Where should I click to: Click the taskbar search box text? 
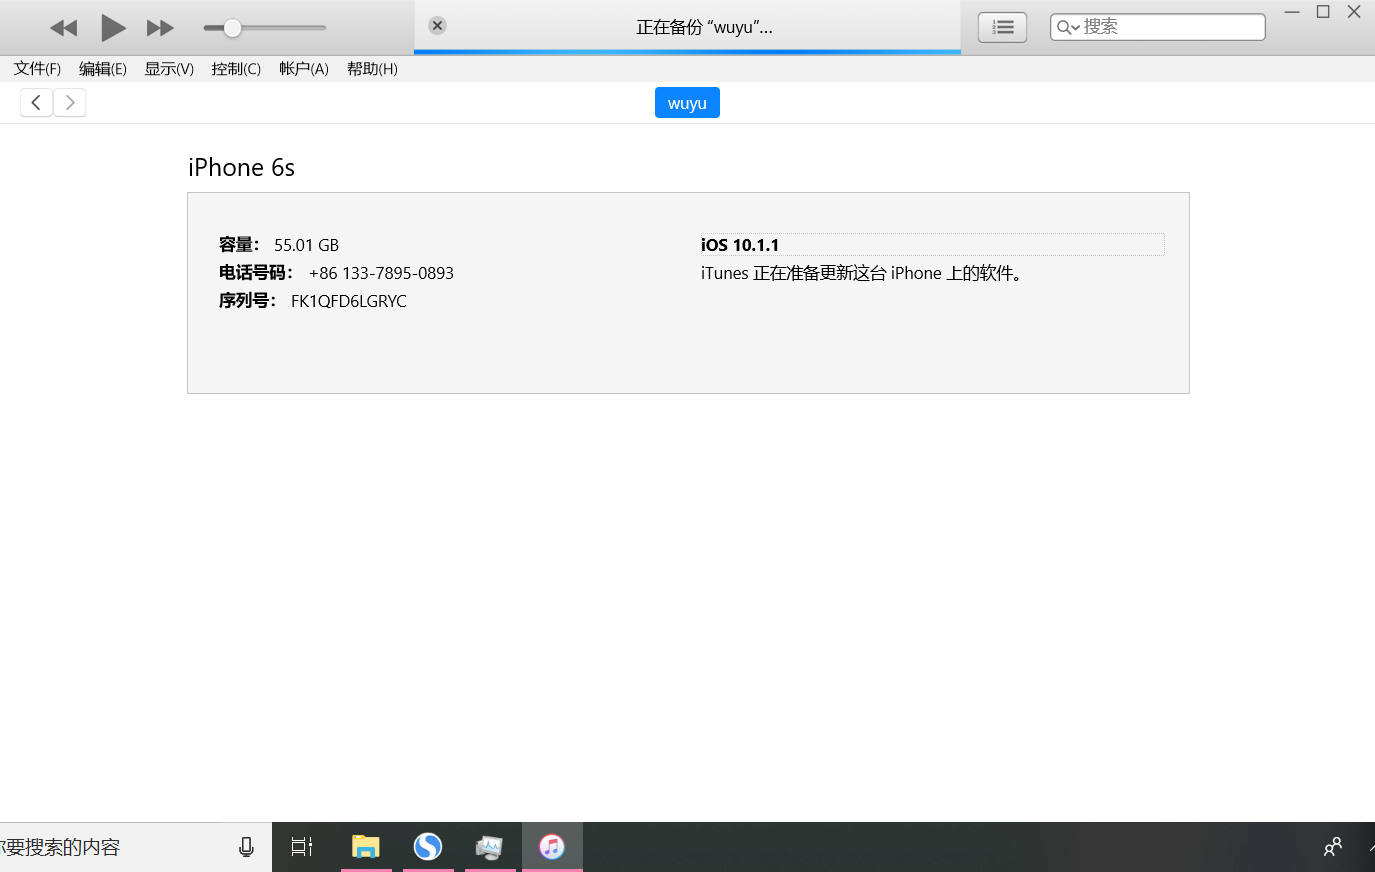[x=60, y=847]
